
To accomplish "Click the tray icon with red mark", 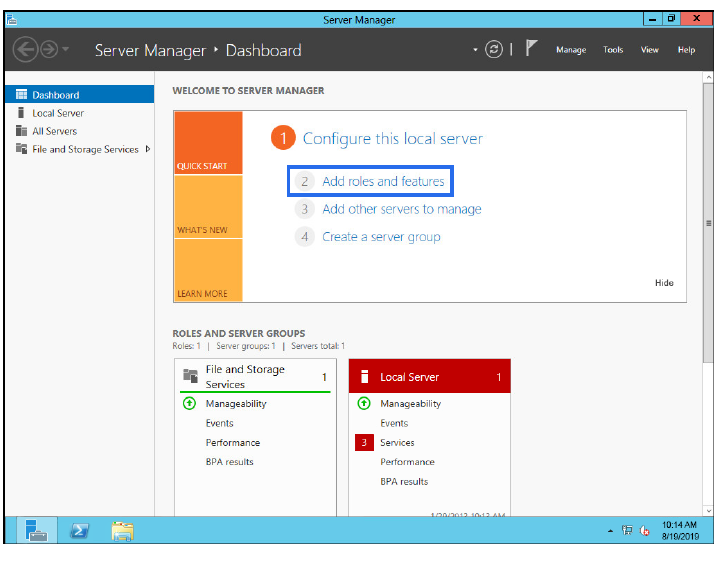I will (645, 530).
